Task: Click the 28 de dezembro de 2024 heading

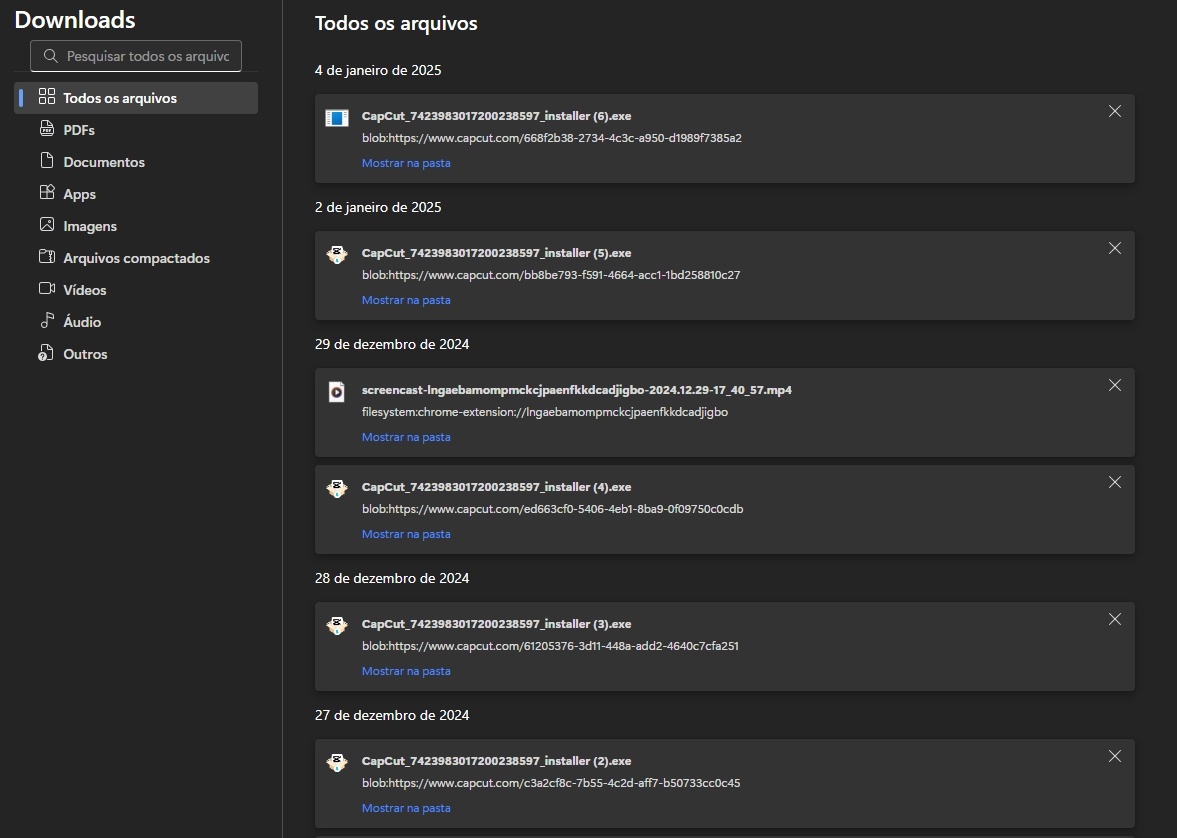Action: pos(392,578)
